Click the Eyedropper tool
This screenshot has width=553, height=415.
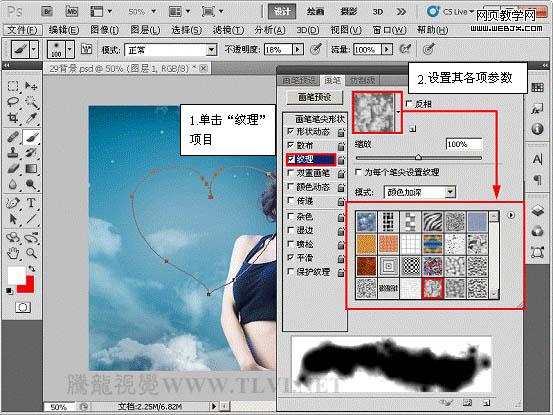[x=31, y=118]
